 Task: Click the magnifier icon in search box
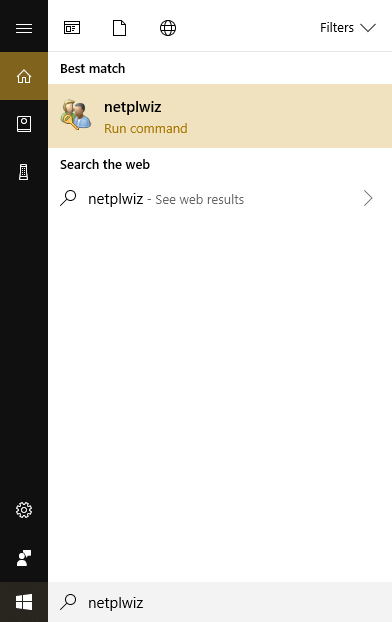tap(68, 601)
